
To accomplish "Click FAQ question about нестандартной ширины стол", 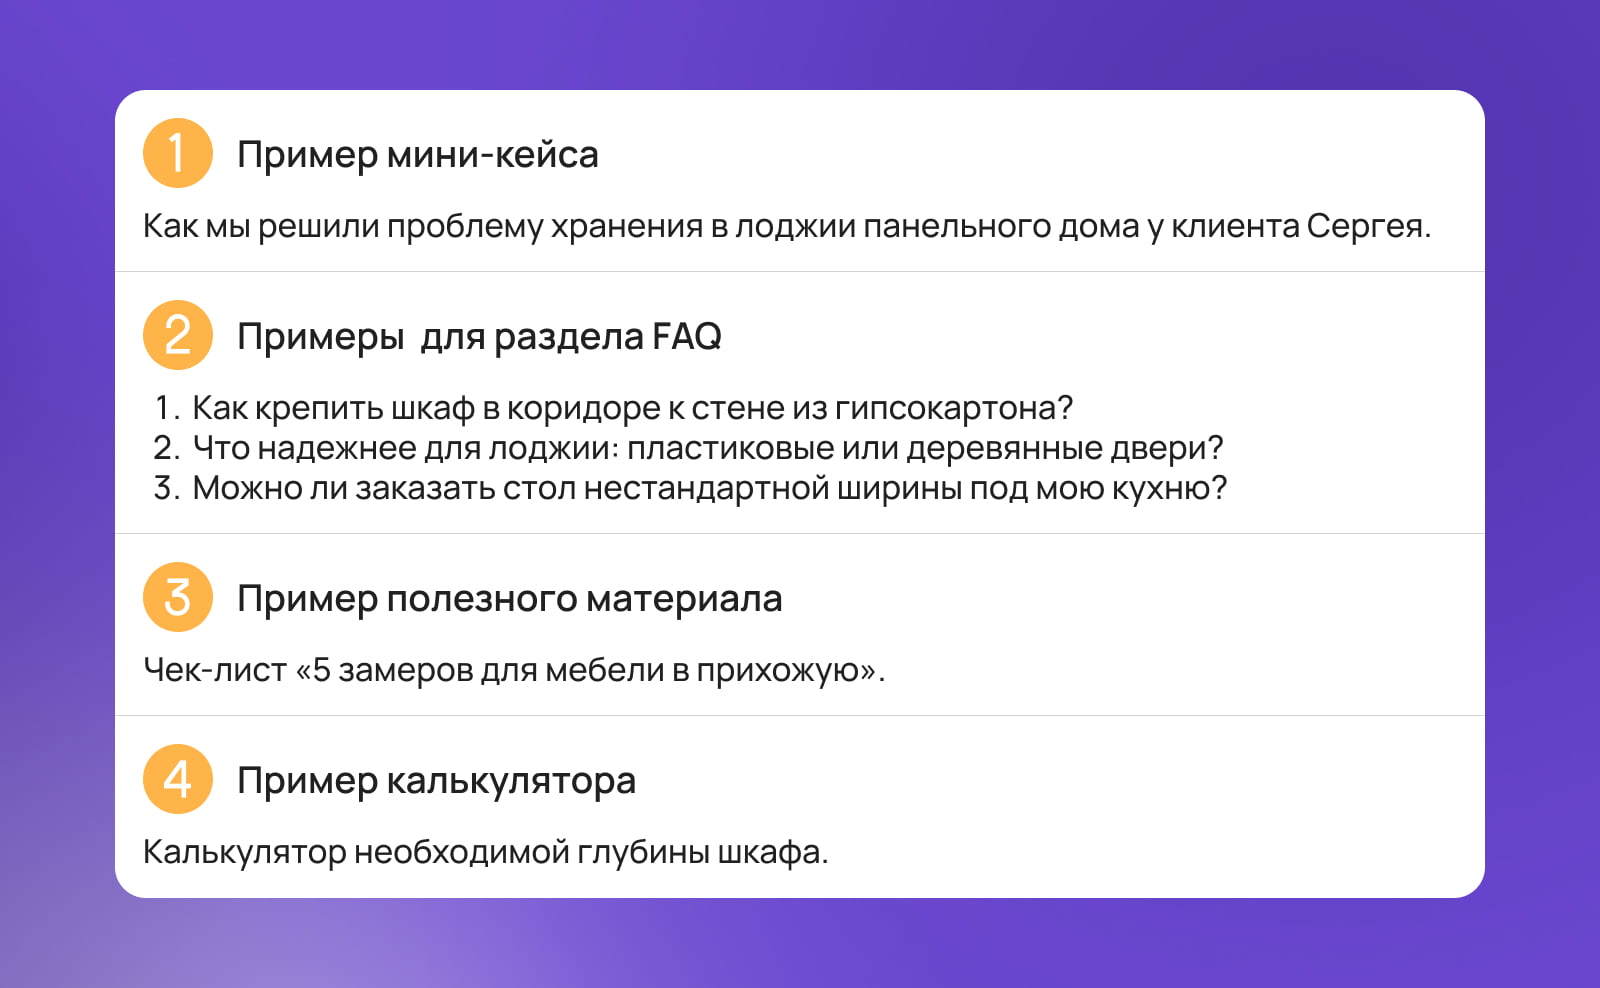I will pos(709,488).
